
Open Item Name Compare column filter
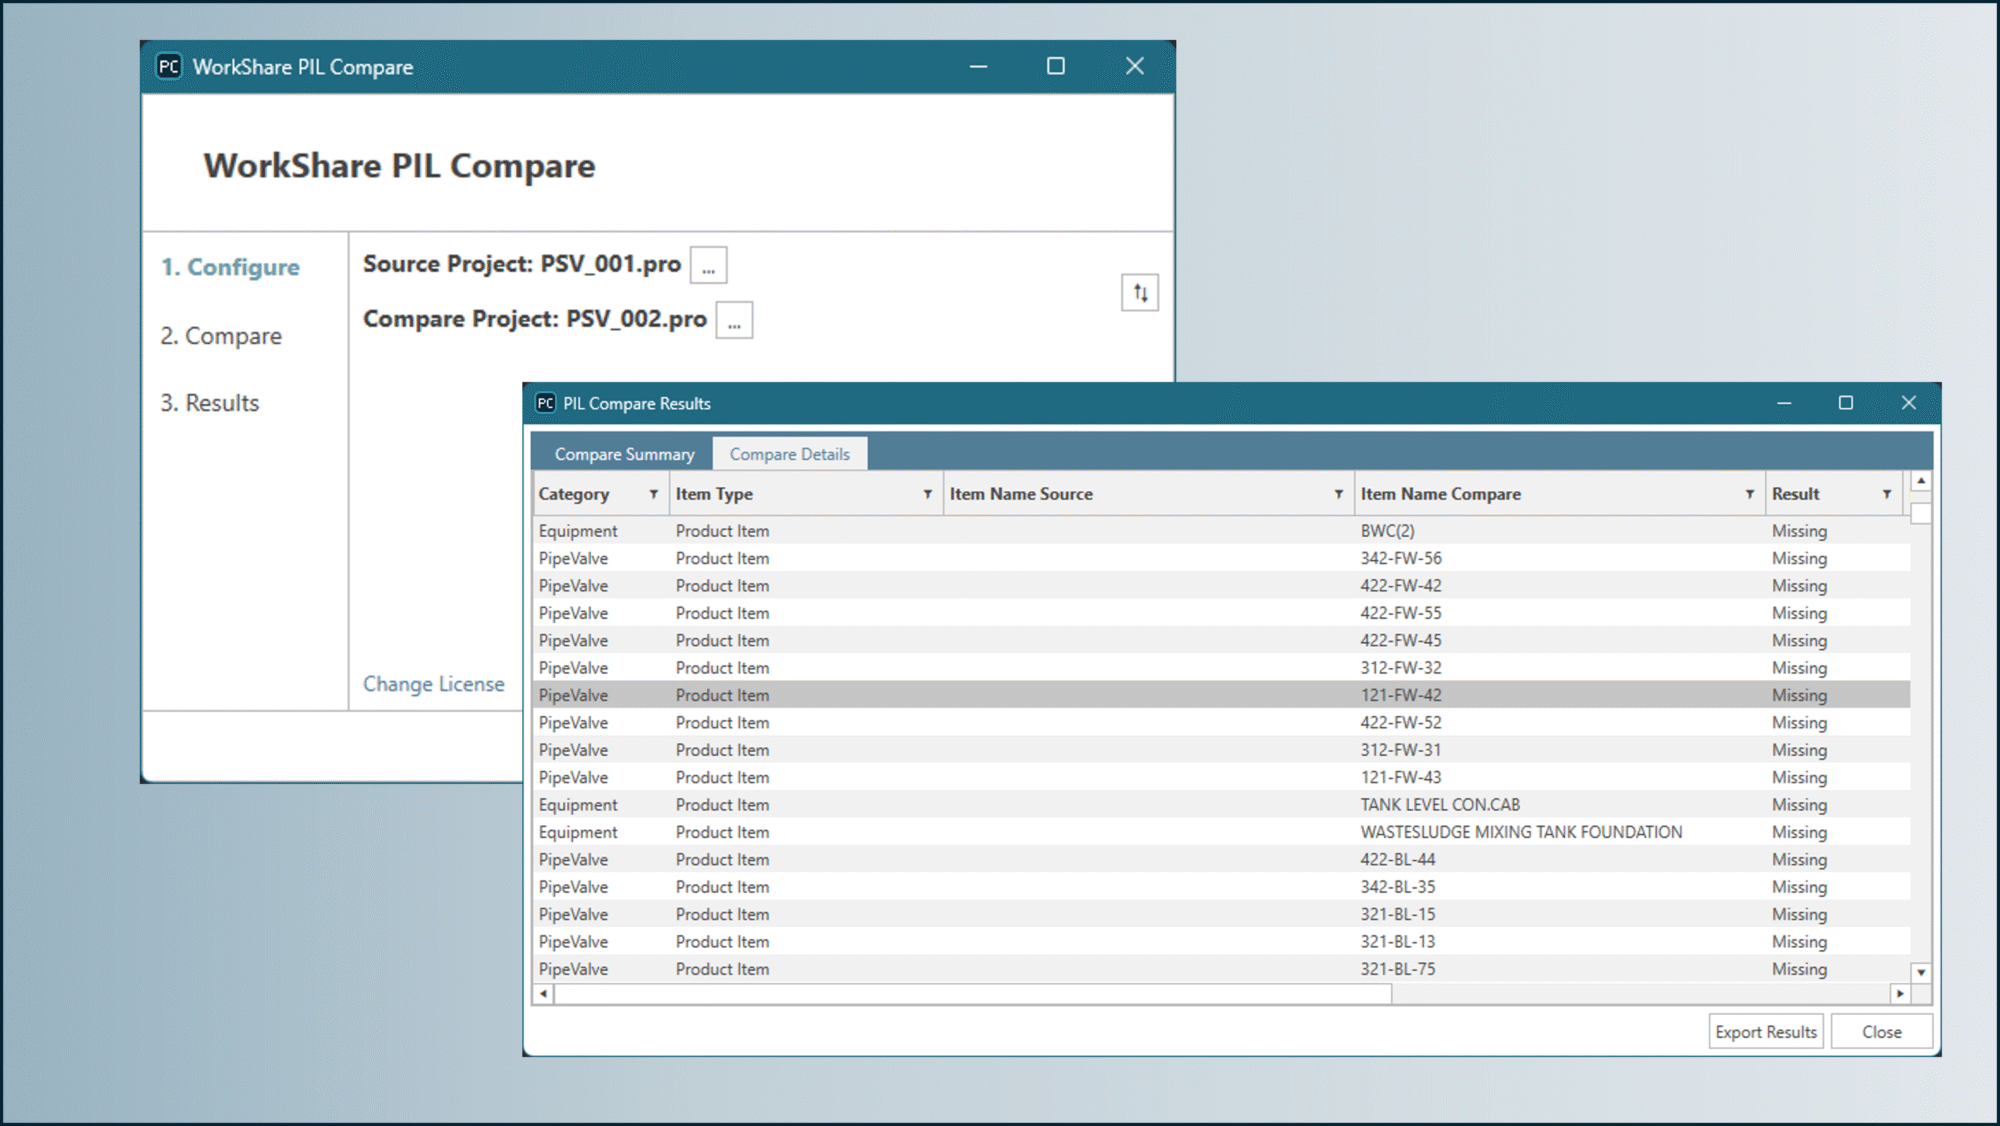point(1749,494)
